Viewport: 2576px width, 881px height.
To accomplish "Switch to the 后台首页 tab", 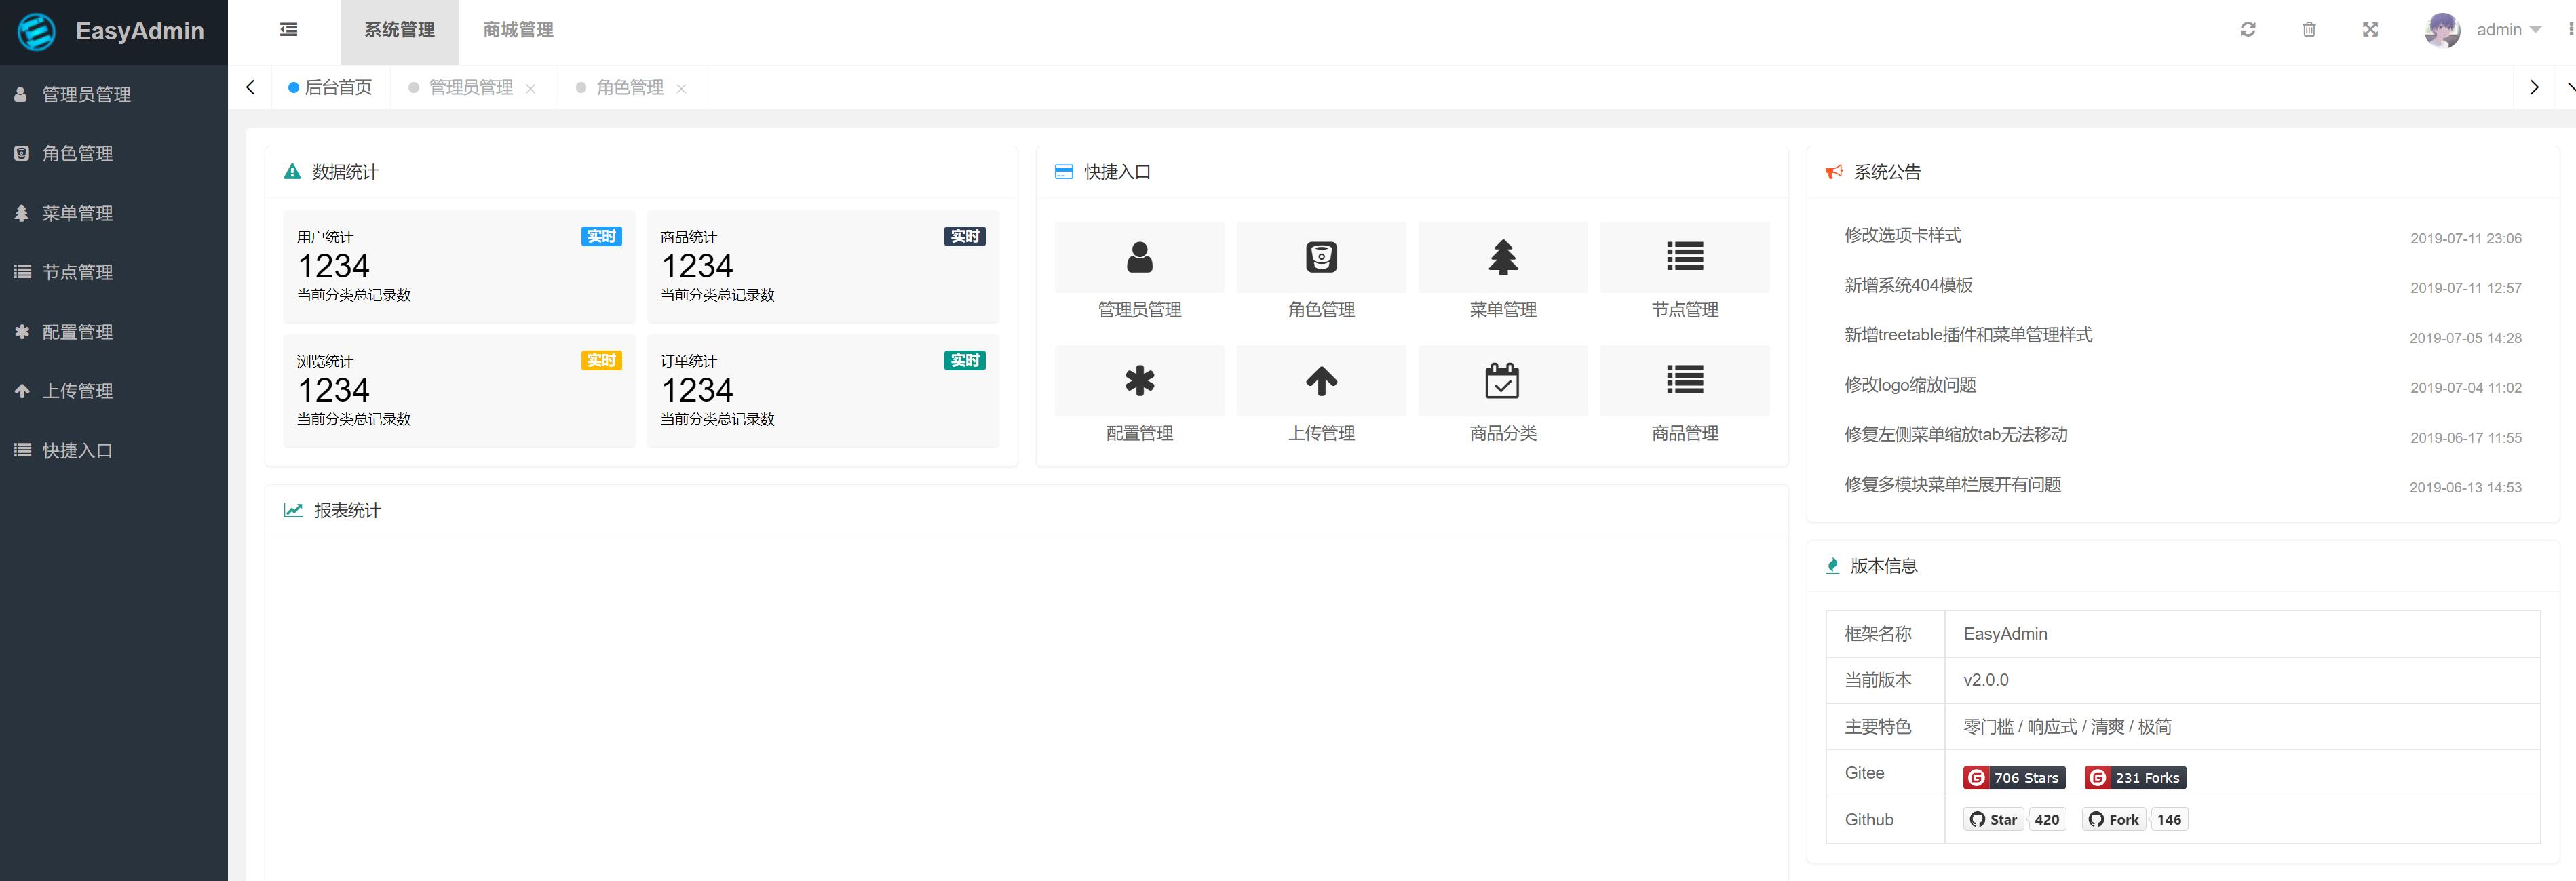I will [337, 88].
